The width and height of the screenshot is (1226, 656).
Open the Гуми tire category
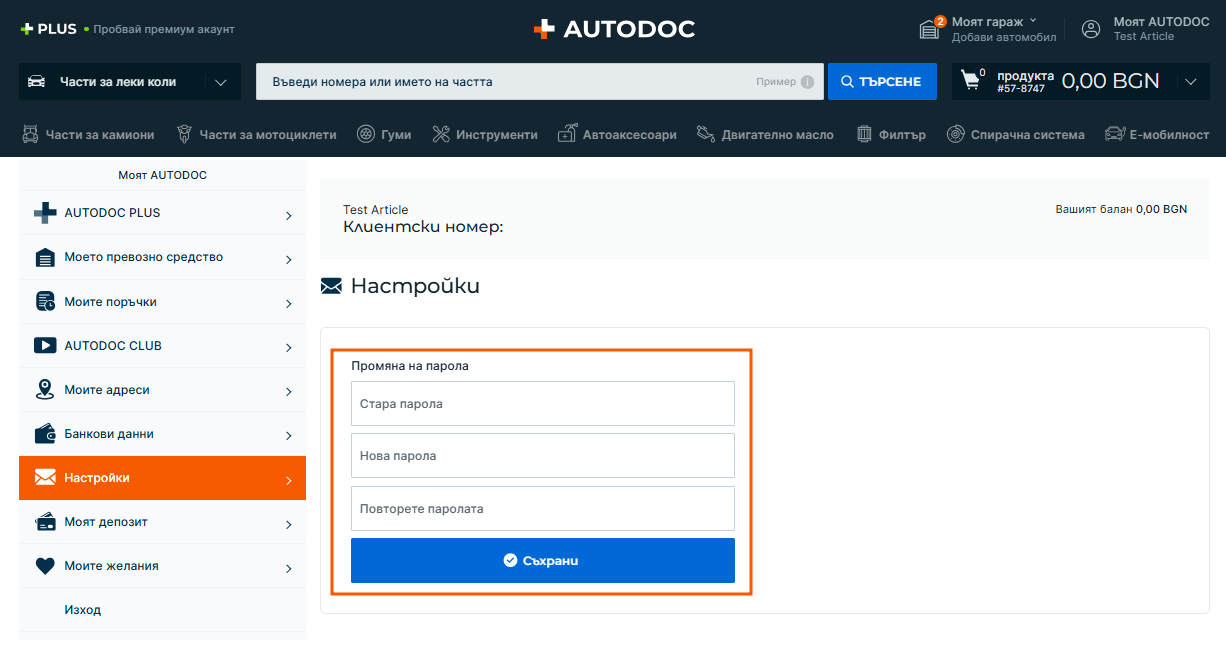[x=384, y=134]
